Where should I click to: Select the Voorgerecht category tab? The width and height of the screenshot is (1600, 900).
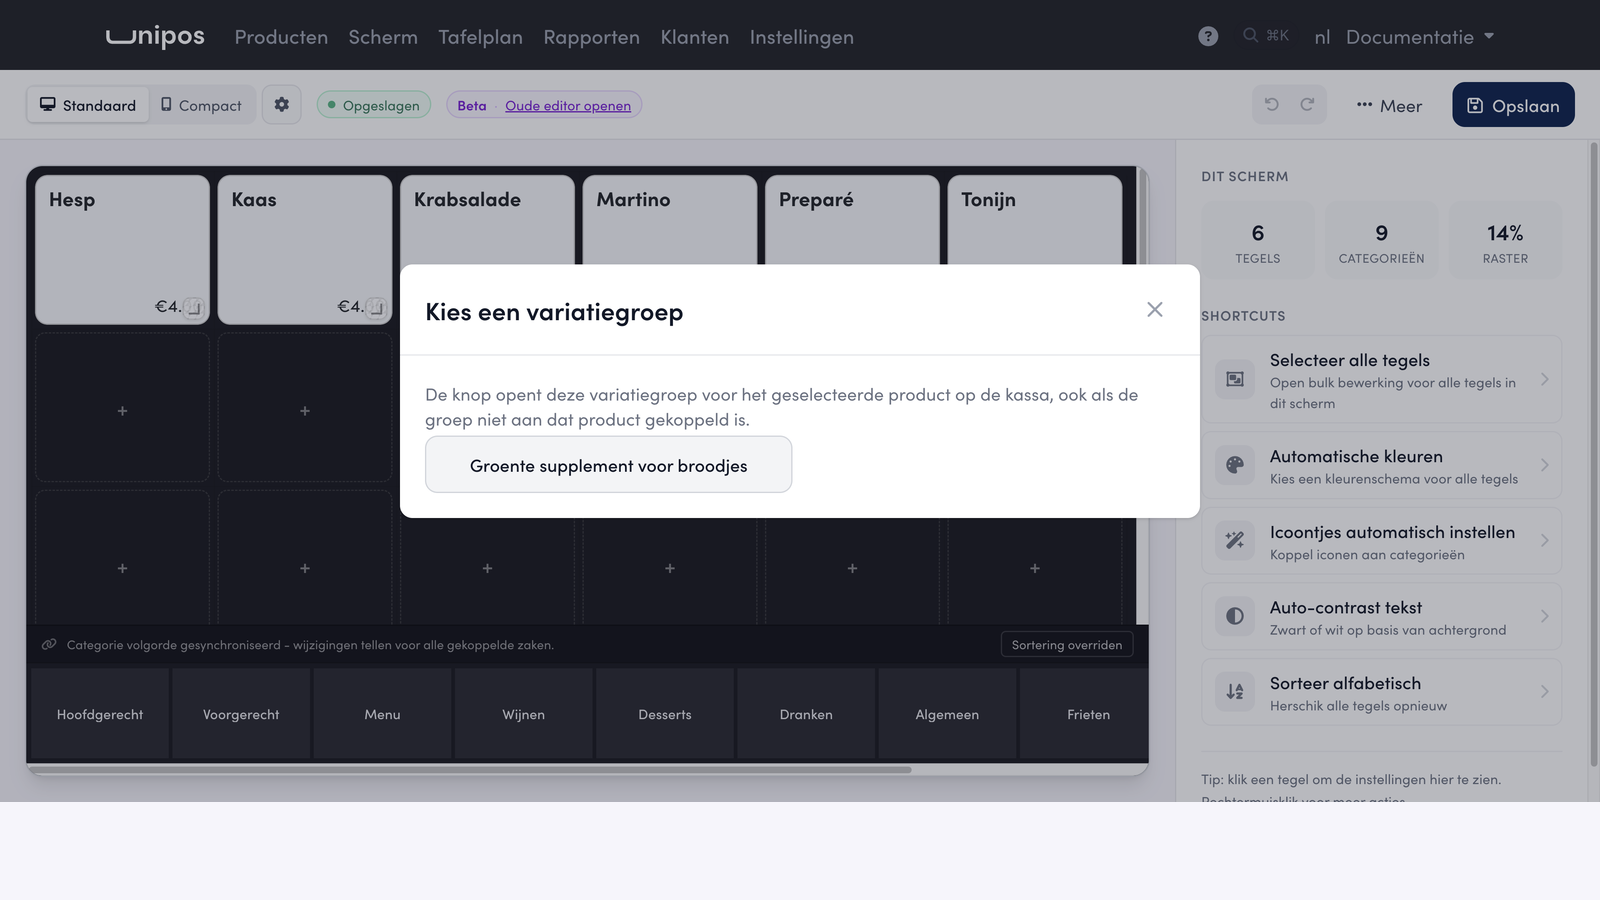(x=241, y=714)
